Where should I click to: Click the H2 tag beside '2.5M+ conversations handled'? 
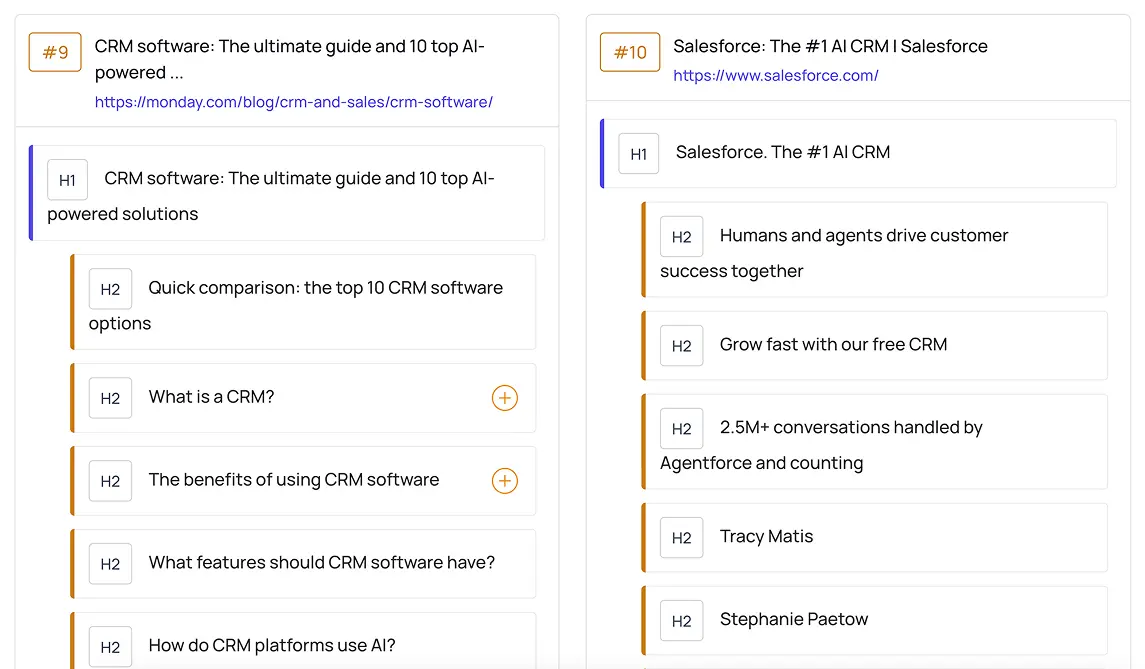681,429
